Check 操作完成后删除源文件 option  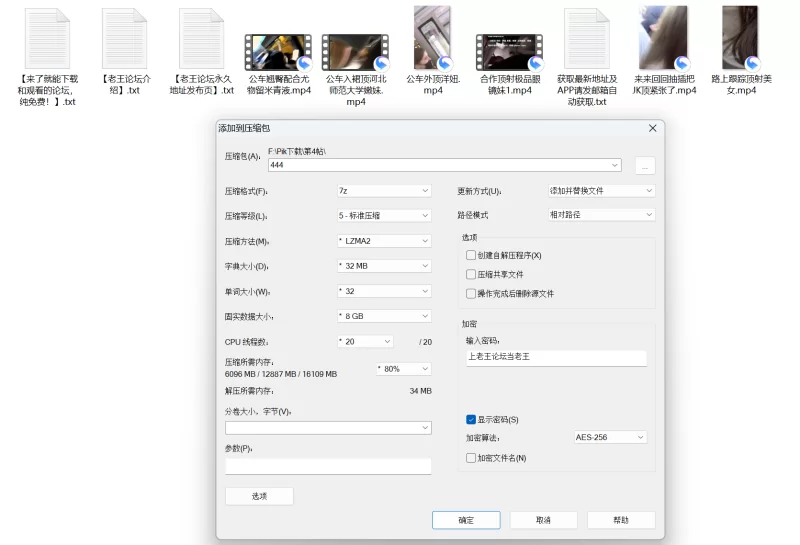click(x=471, y=294)
